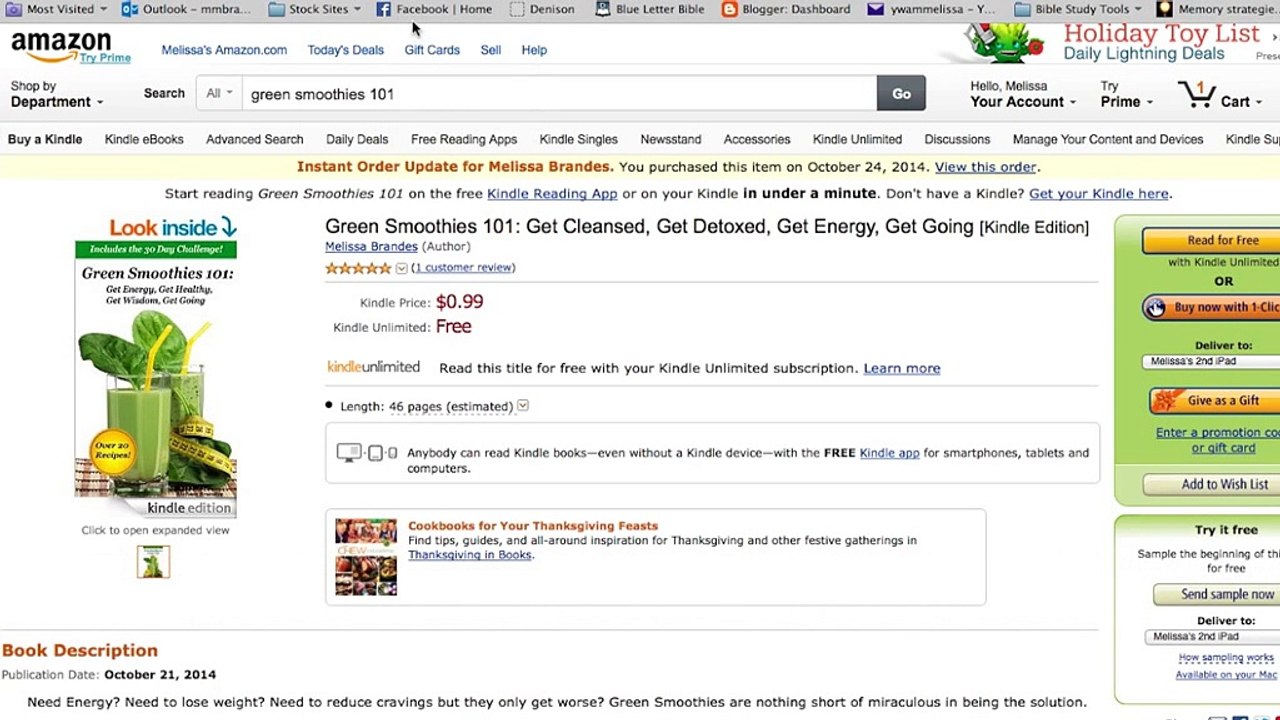1280x720 pixels.
Task: Open the Bible Study Tools bookmarks folder
Action: click(x=1078, y=9)
